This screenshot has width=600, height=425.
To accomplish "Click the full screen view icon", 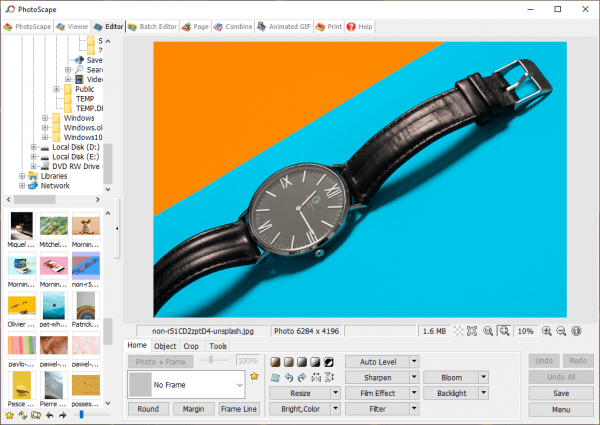I will pos(472,331).
